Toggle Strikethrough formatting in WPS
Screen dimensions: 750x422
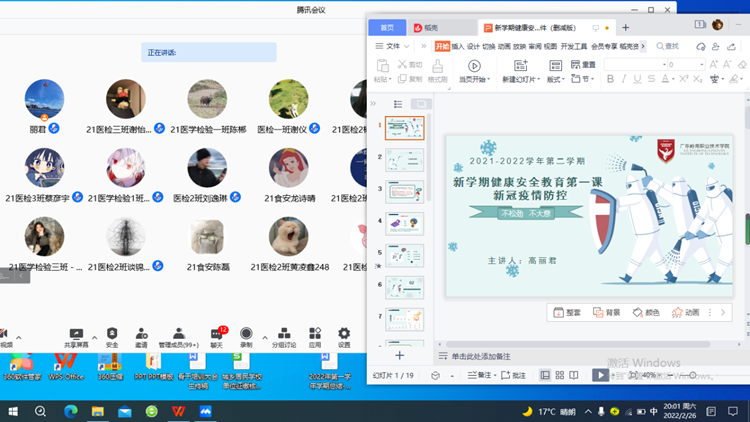651,79
